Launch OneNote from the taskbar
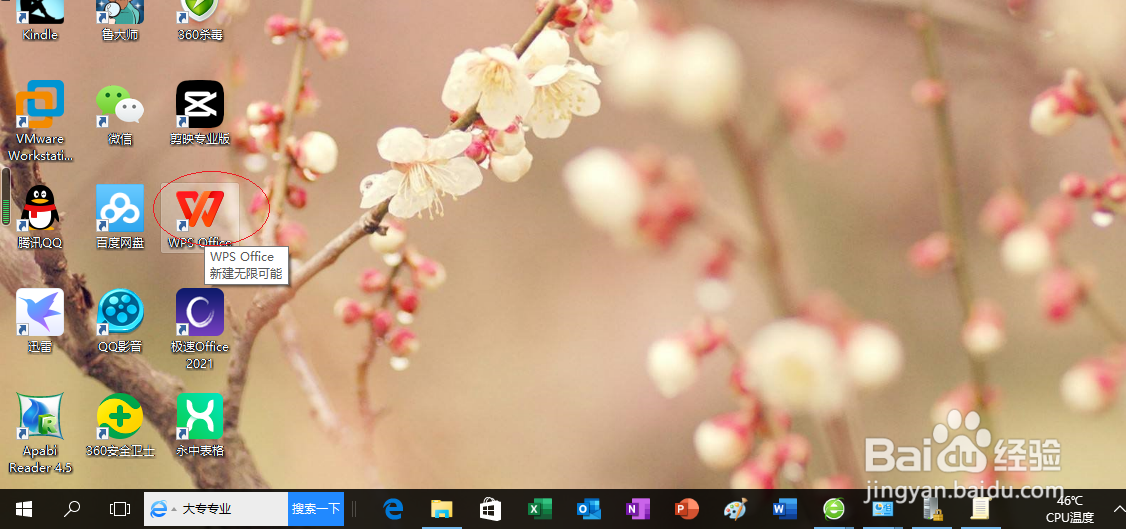 [637, 509]
